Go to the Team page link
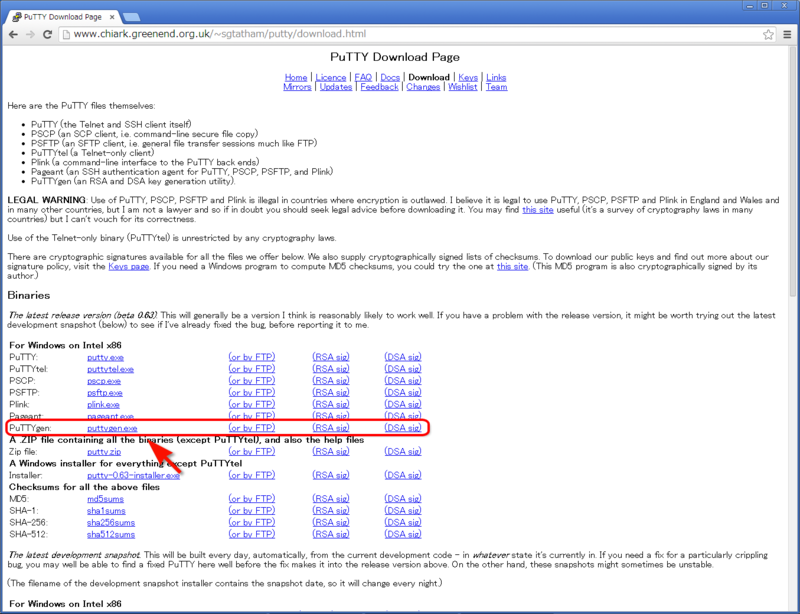The height and width of the screenshot is (614, 800). (496, 87)
